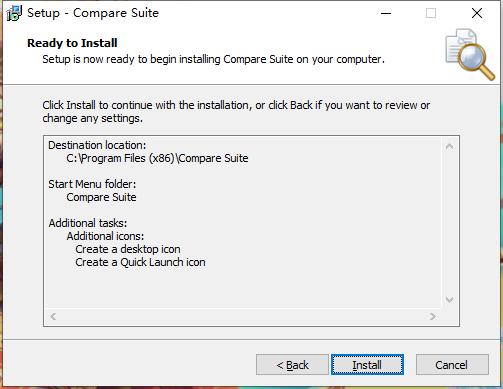Click the 'Setup - Compare Suite' title bar text

[93, 13]
